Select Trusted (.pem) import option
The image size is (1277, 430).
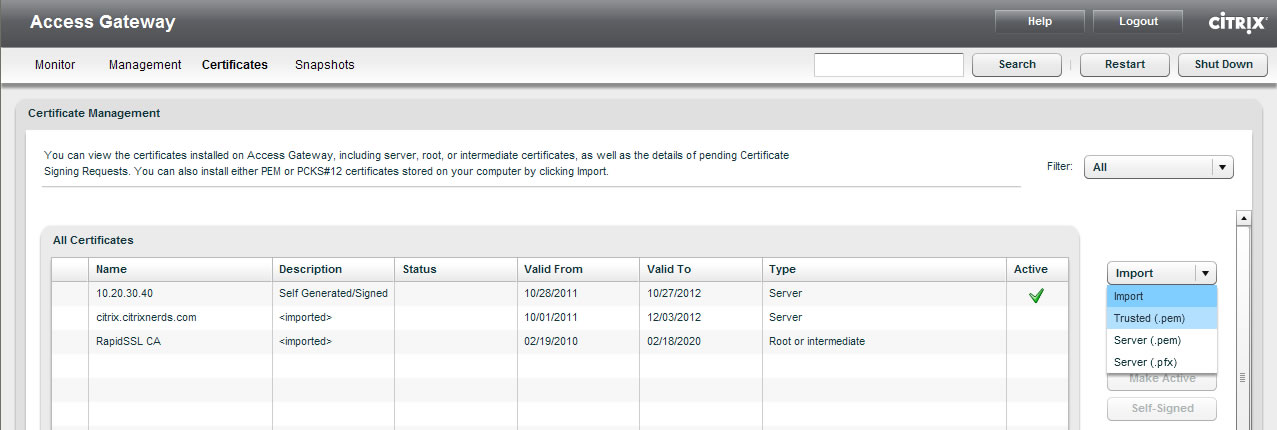click(1162, 318)
